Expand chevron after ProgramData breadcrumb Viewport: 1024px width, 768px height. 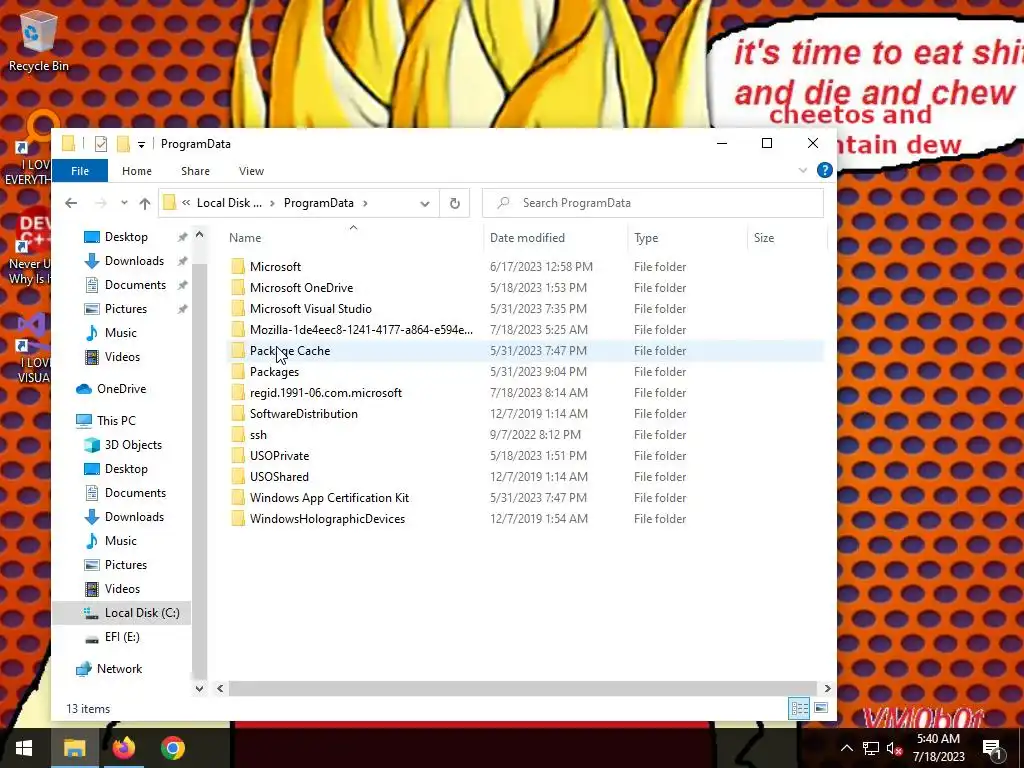(365, 203)
